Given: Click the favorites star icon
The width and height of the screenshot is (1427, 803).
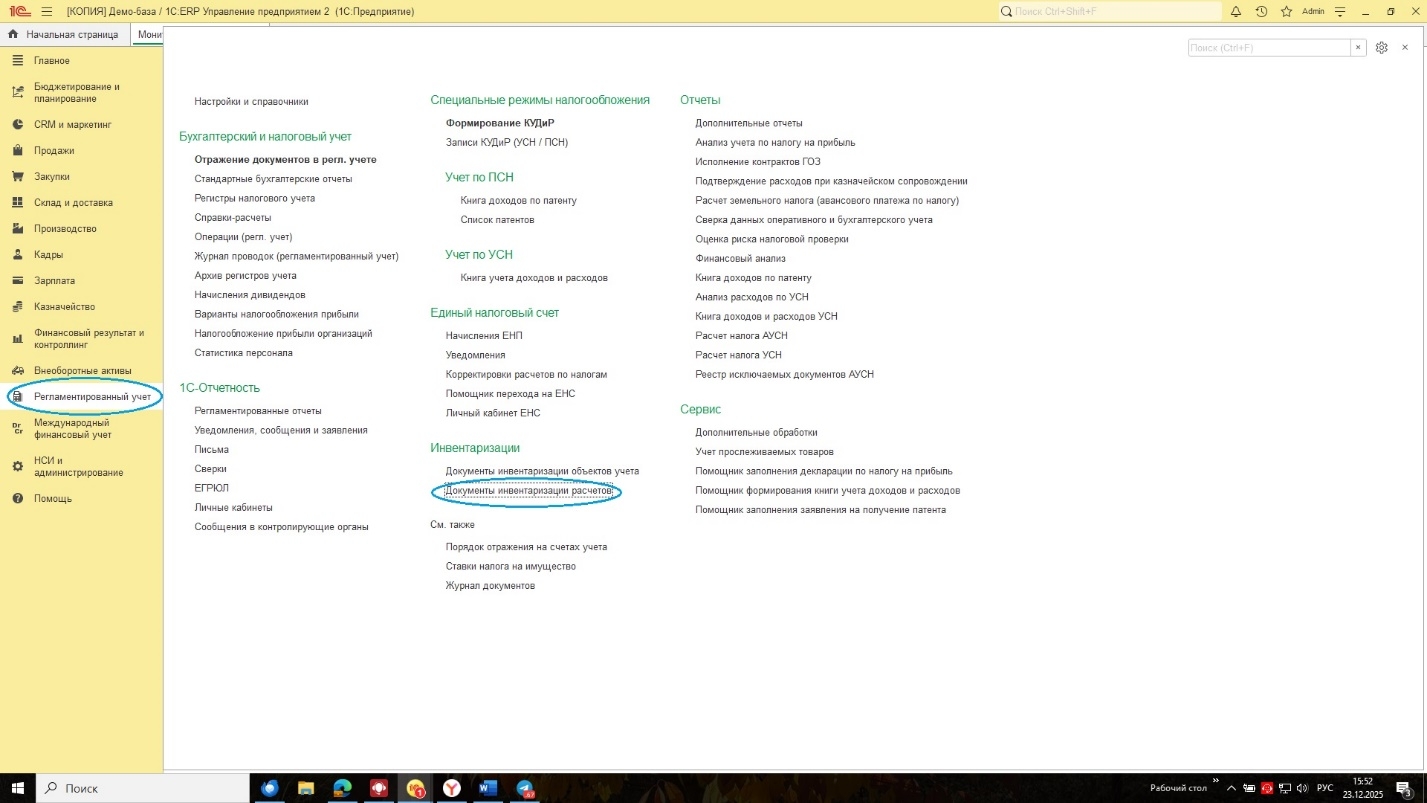Looking at the screenshot, I should (x=1286, y=12).
